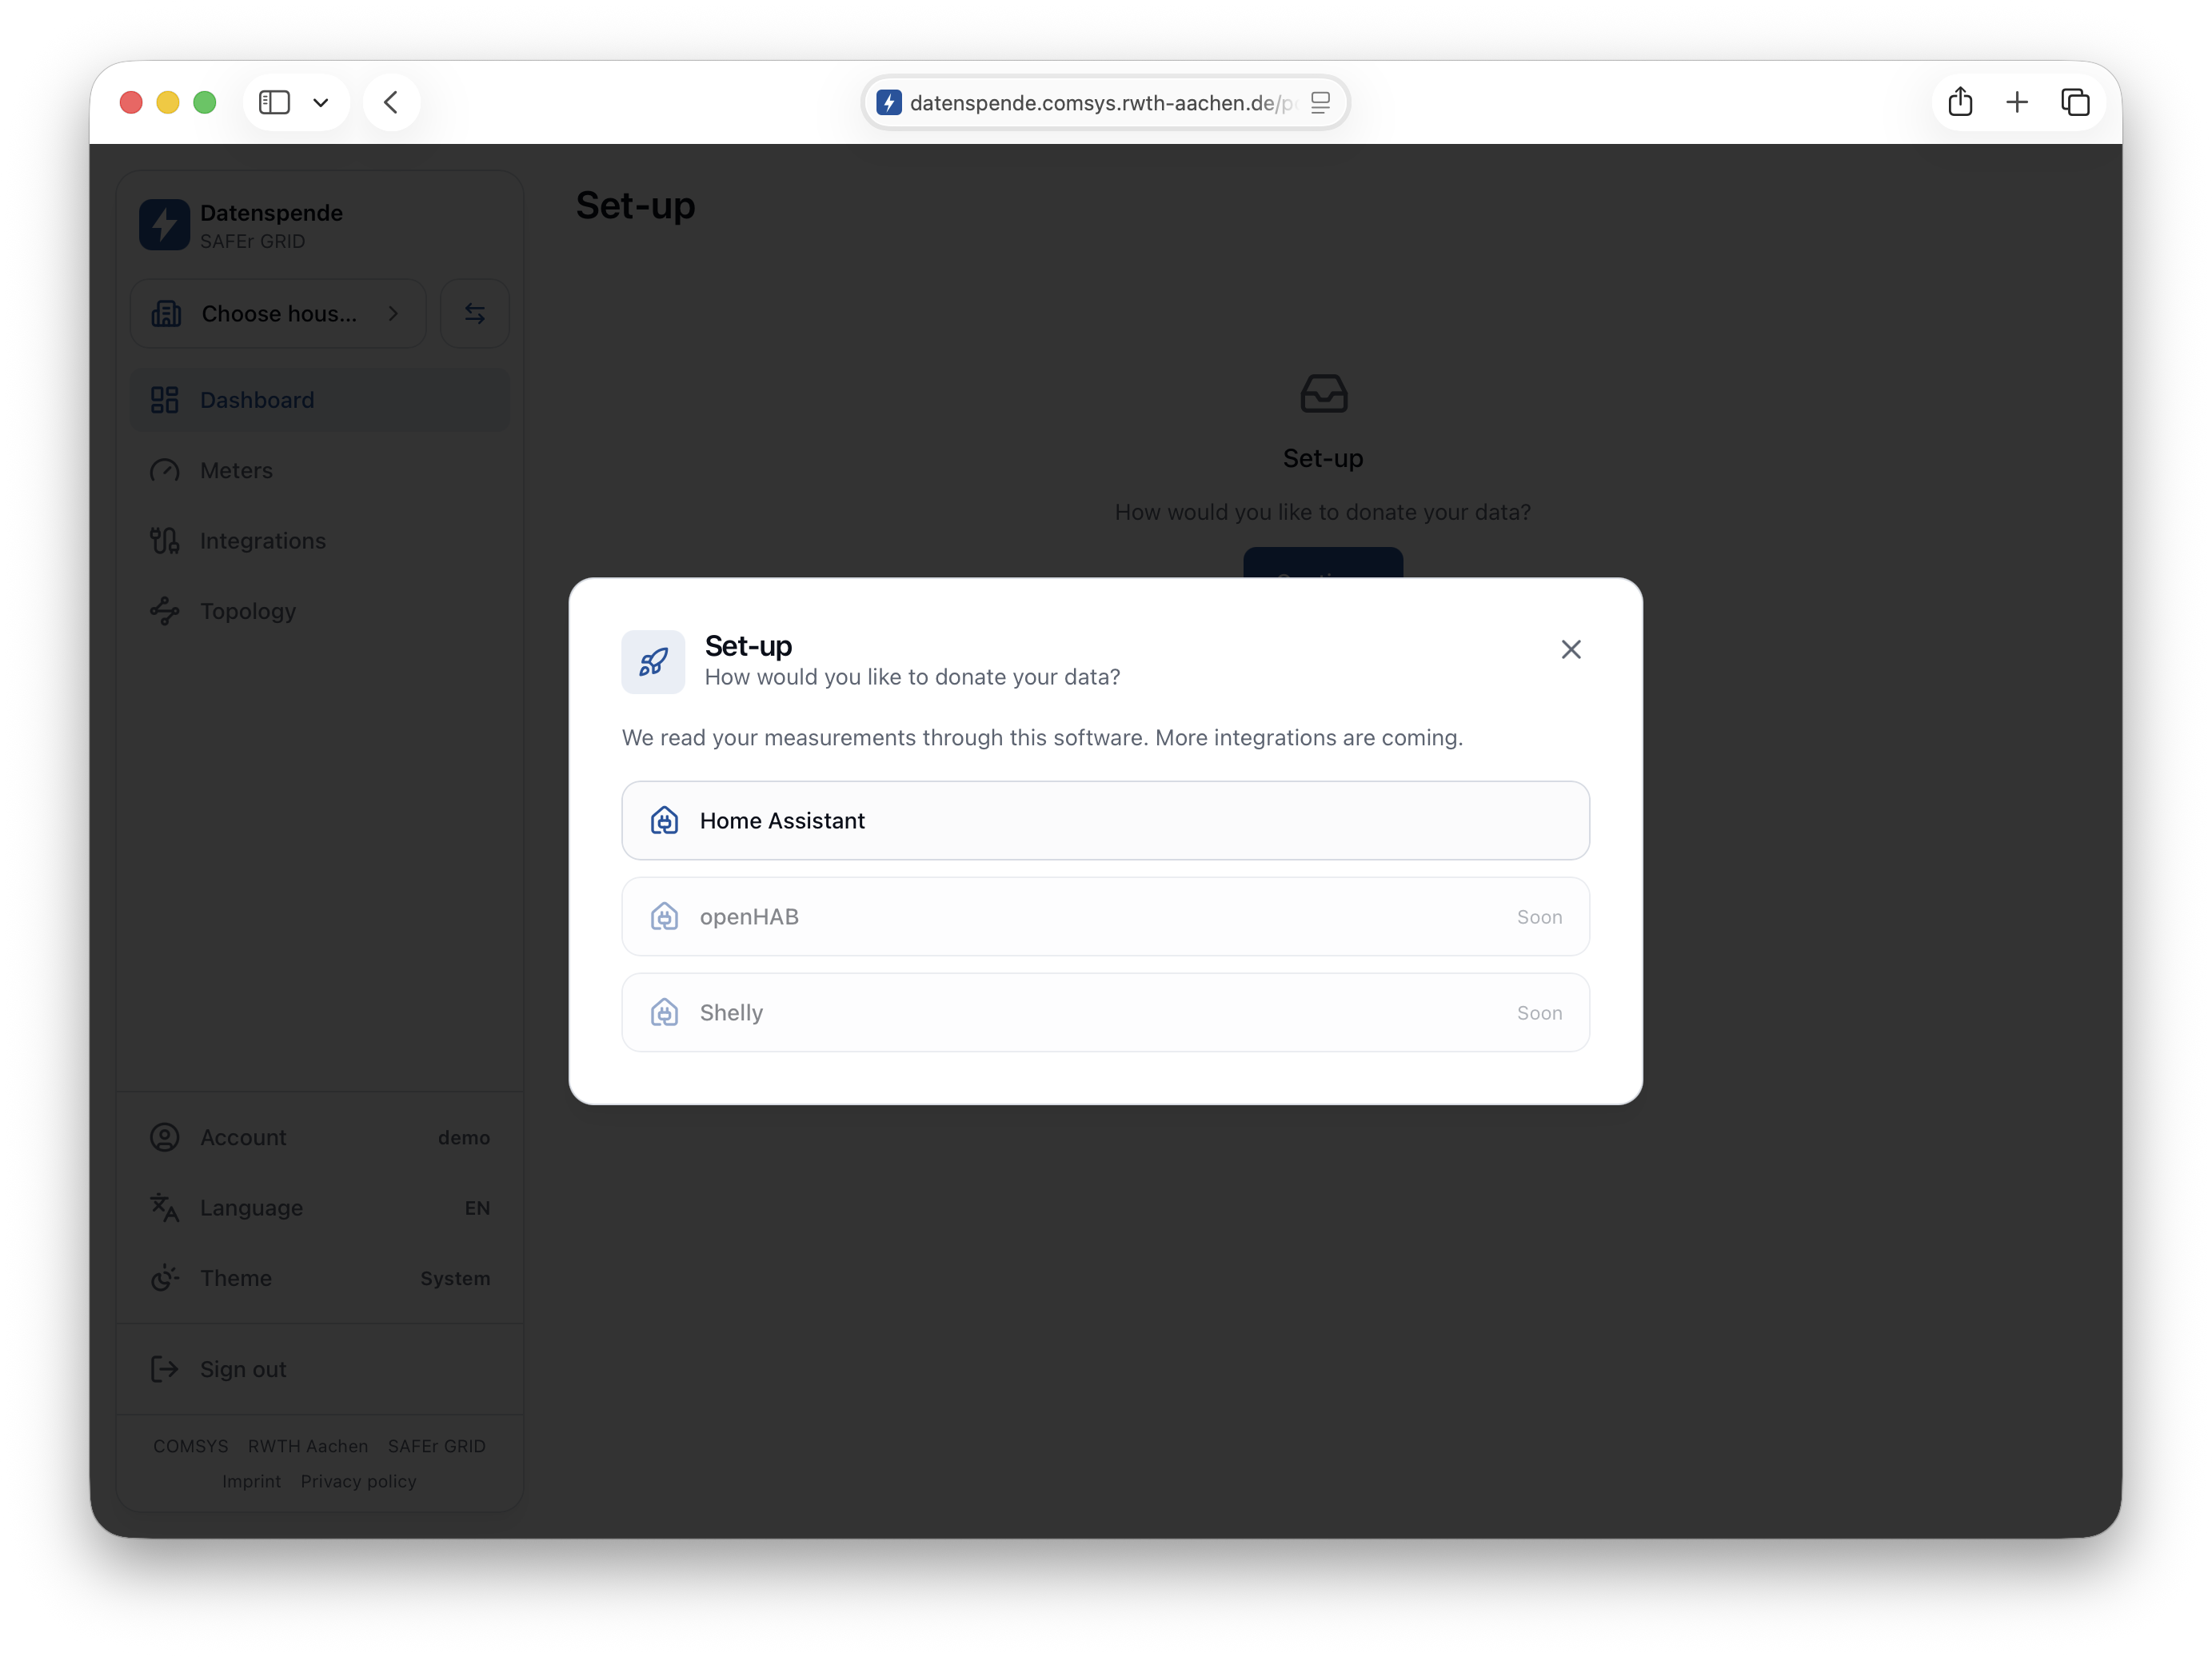
Task: Click the site favicon in the address bar
Action: (x=889, y=102)
